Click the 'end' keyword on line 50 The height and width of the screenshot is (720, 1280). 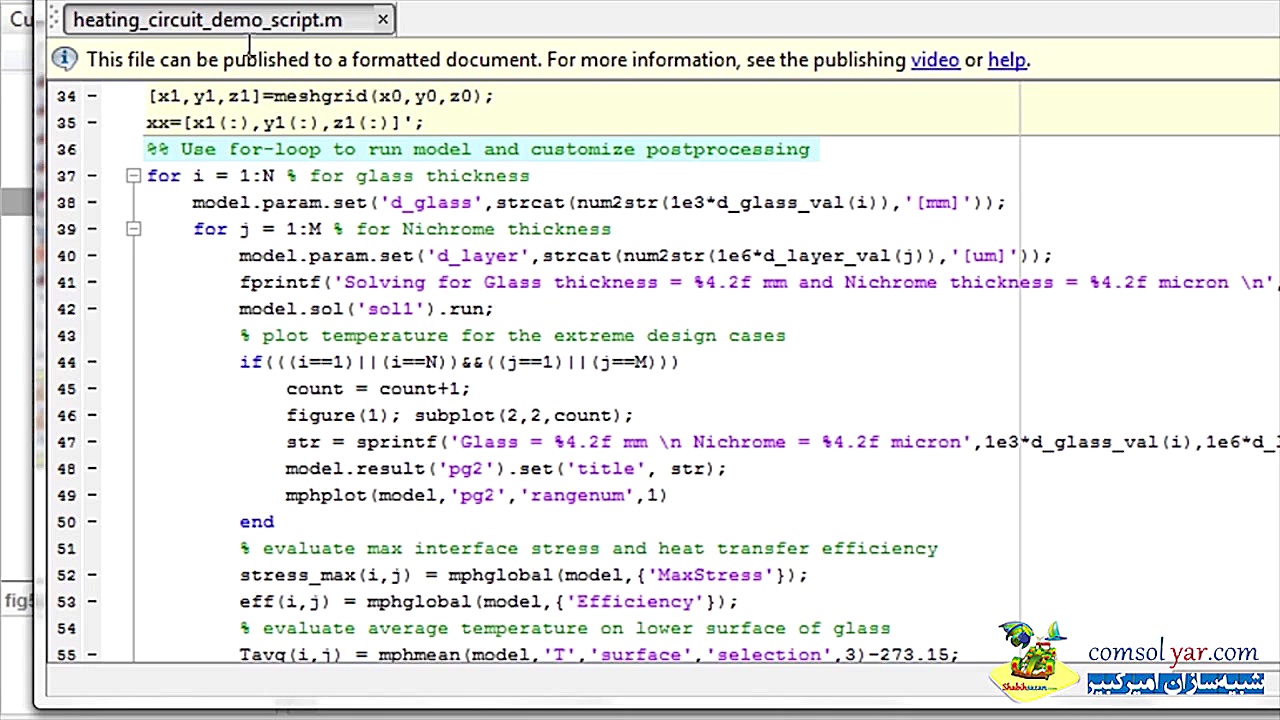(257, 522)
